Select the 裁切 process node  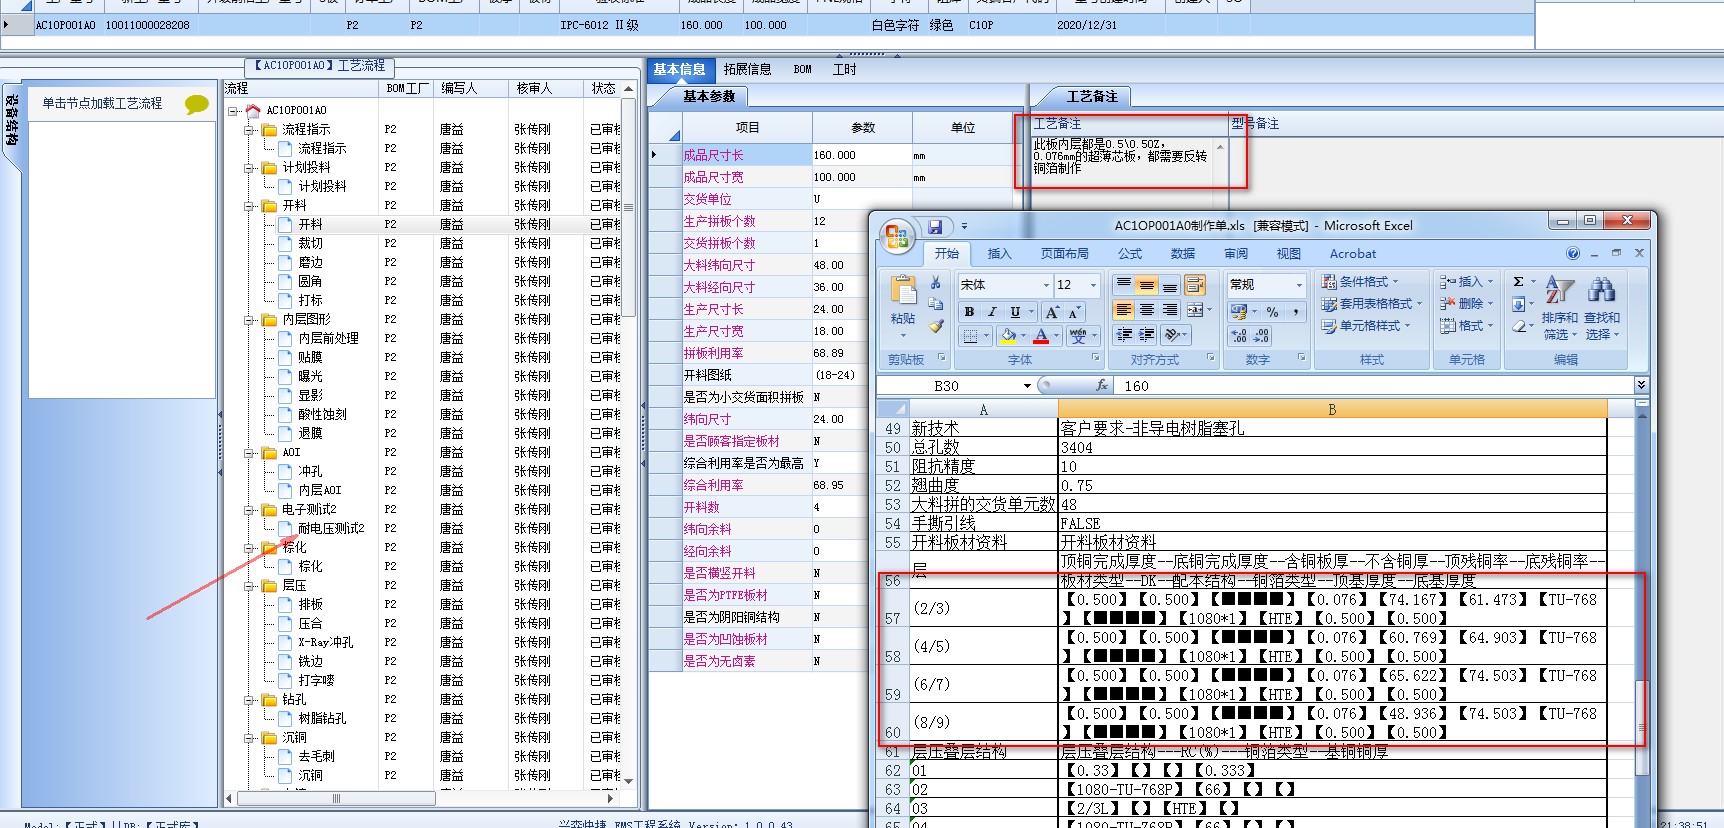click(310, 244)
